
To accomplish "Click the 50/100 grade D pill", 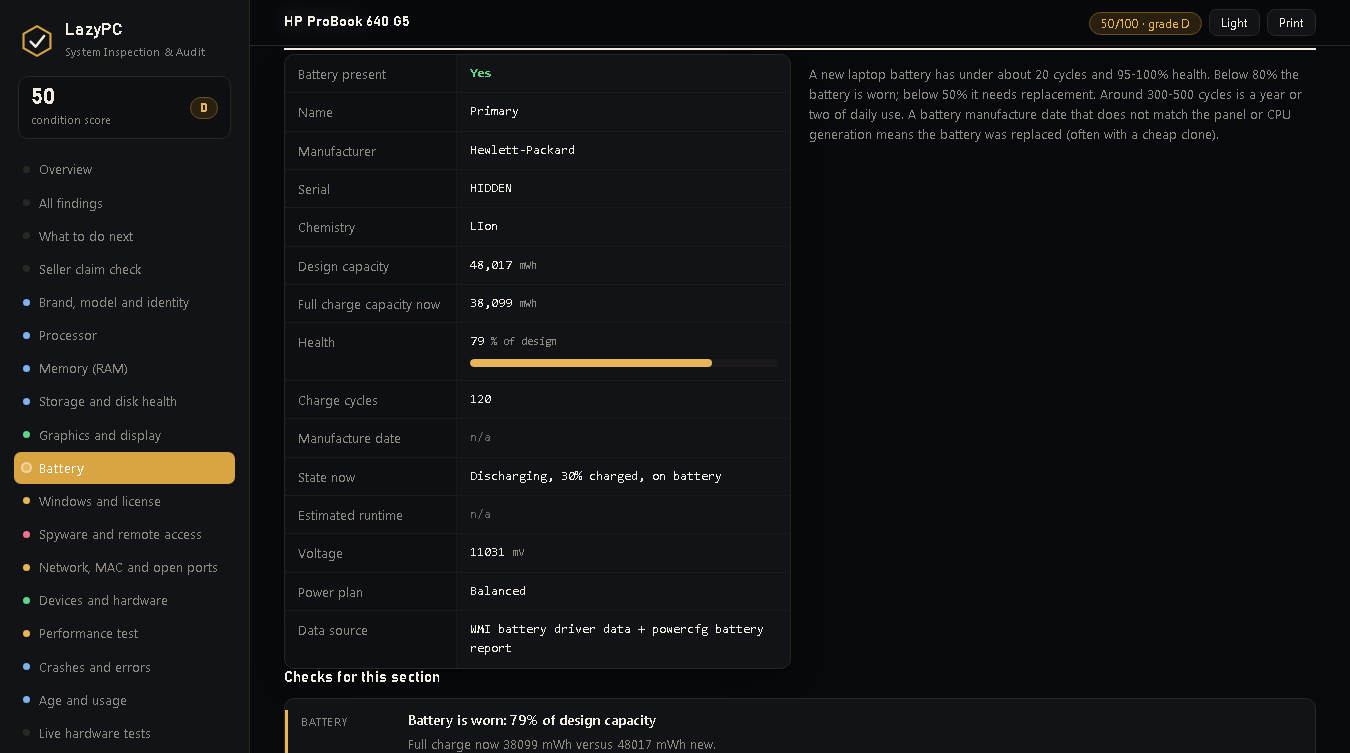I will tap(1145, 23).
